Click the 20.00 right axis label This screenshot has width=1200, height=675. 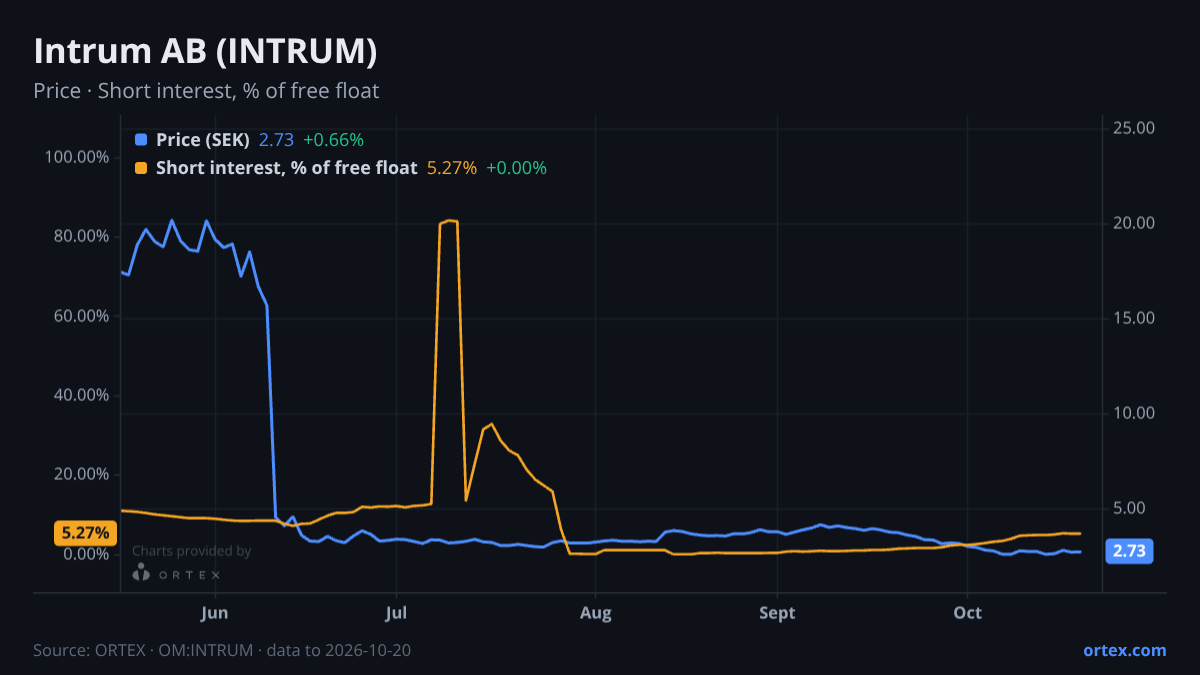click(1133, 223)
